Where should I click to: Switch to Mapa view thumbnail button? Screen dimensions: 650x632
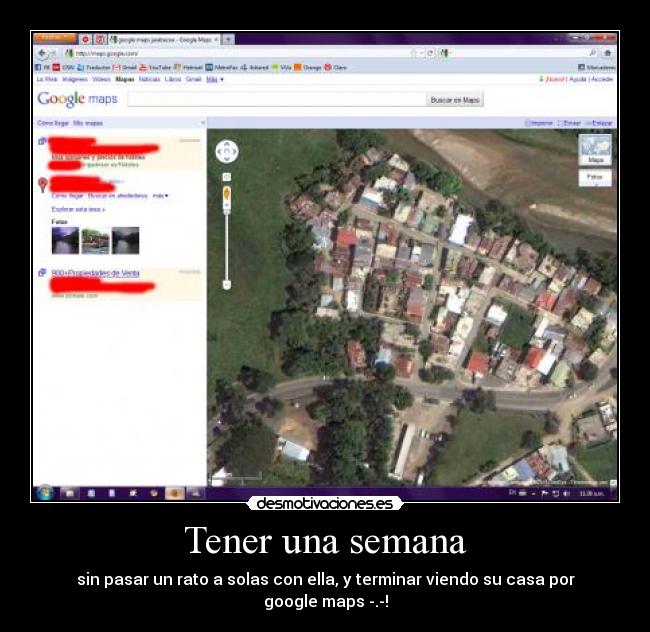595,150
